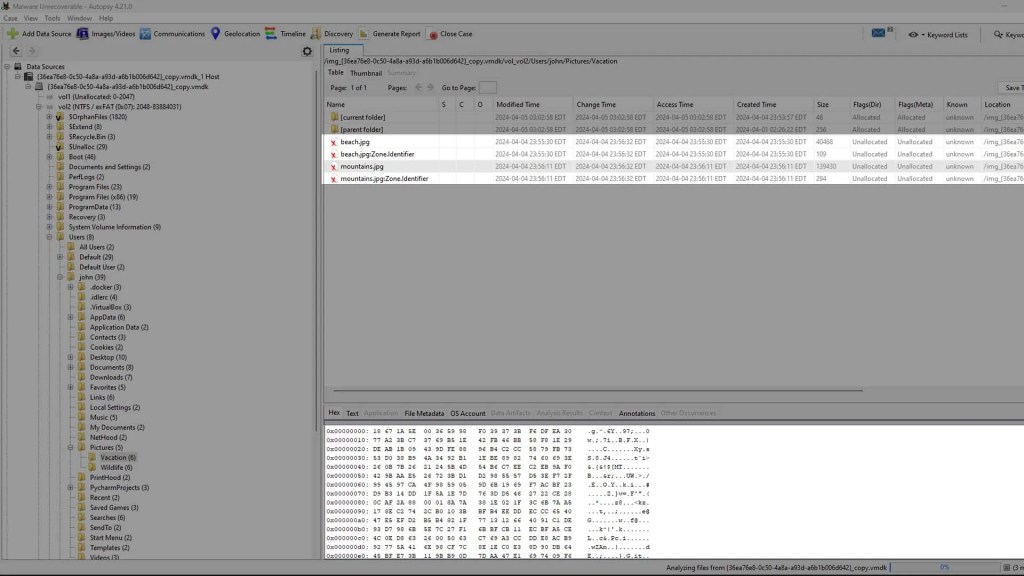Open the Keyword Lists dropdown

[938, 35]
